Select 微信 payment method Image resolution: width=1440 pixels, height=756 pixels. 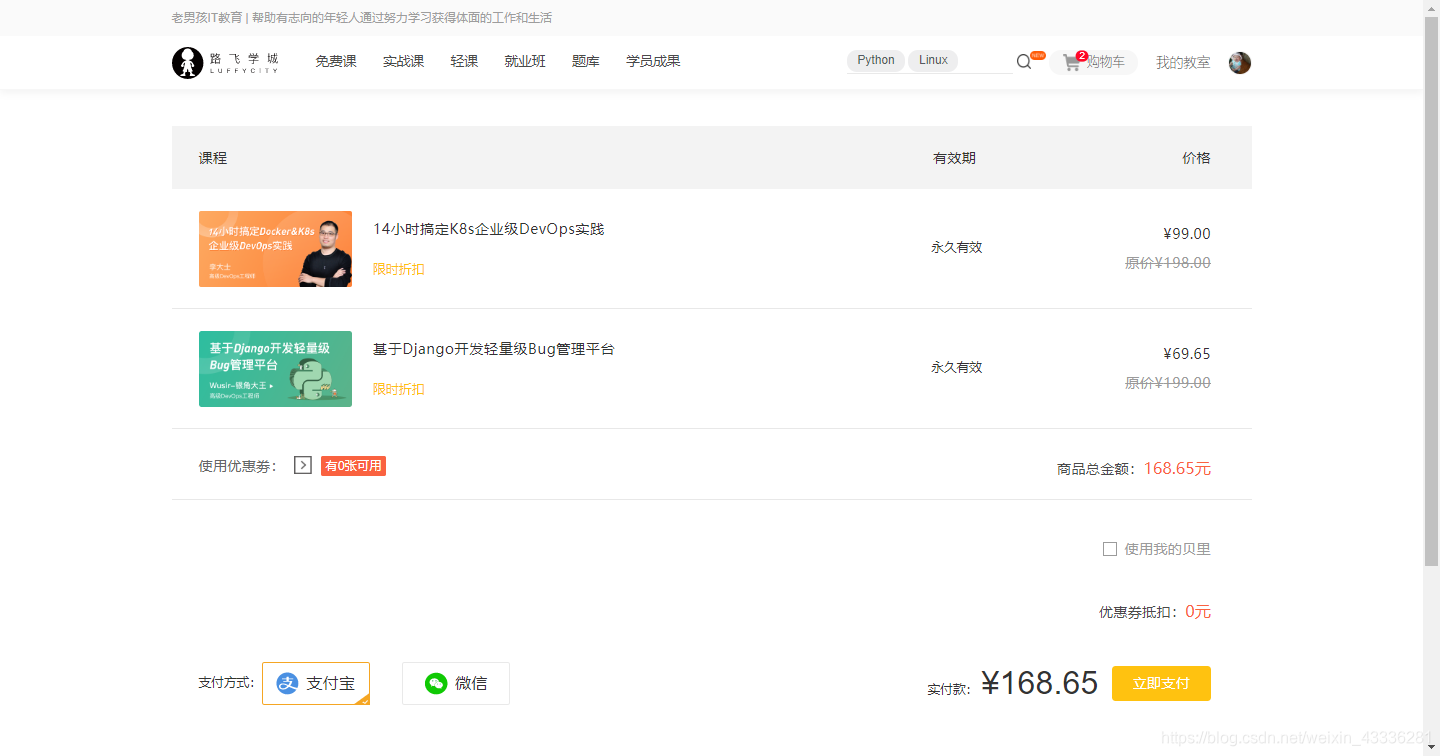click(x=456, y=683)
